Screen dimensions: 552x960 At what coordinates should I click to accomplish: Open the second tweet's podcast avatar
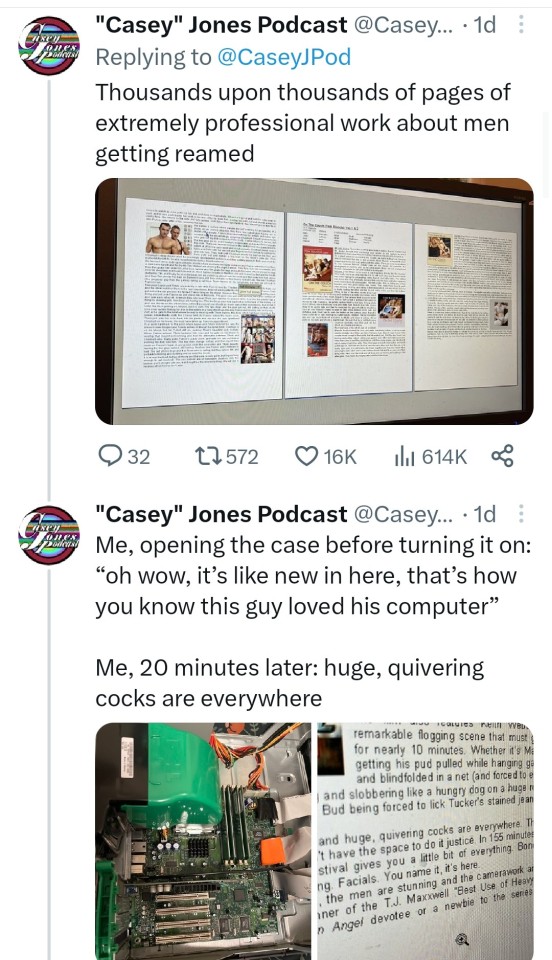[x=49, y=534]
